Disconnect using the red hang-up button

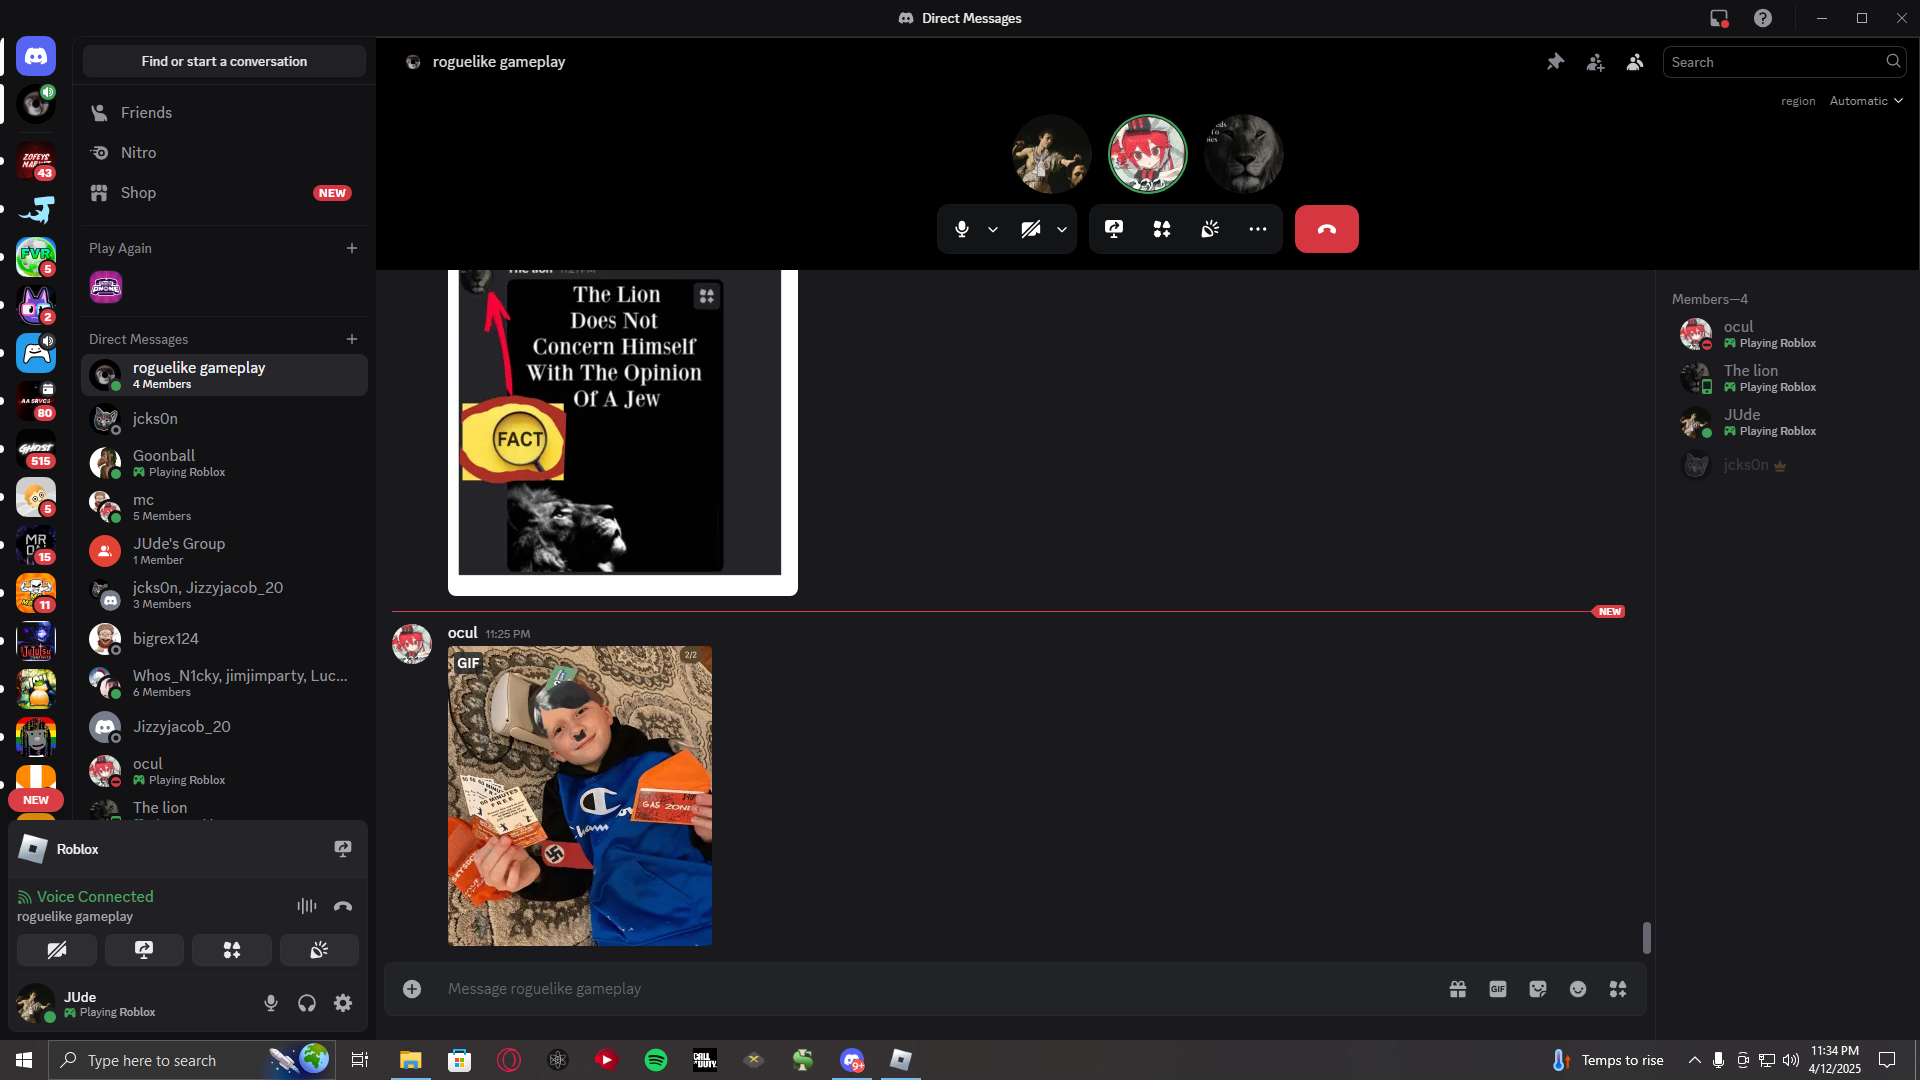pos(1327,229)
